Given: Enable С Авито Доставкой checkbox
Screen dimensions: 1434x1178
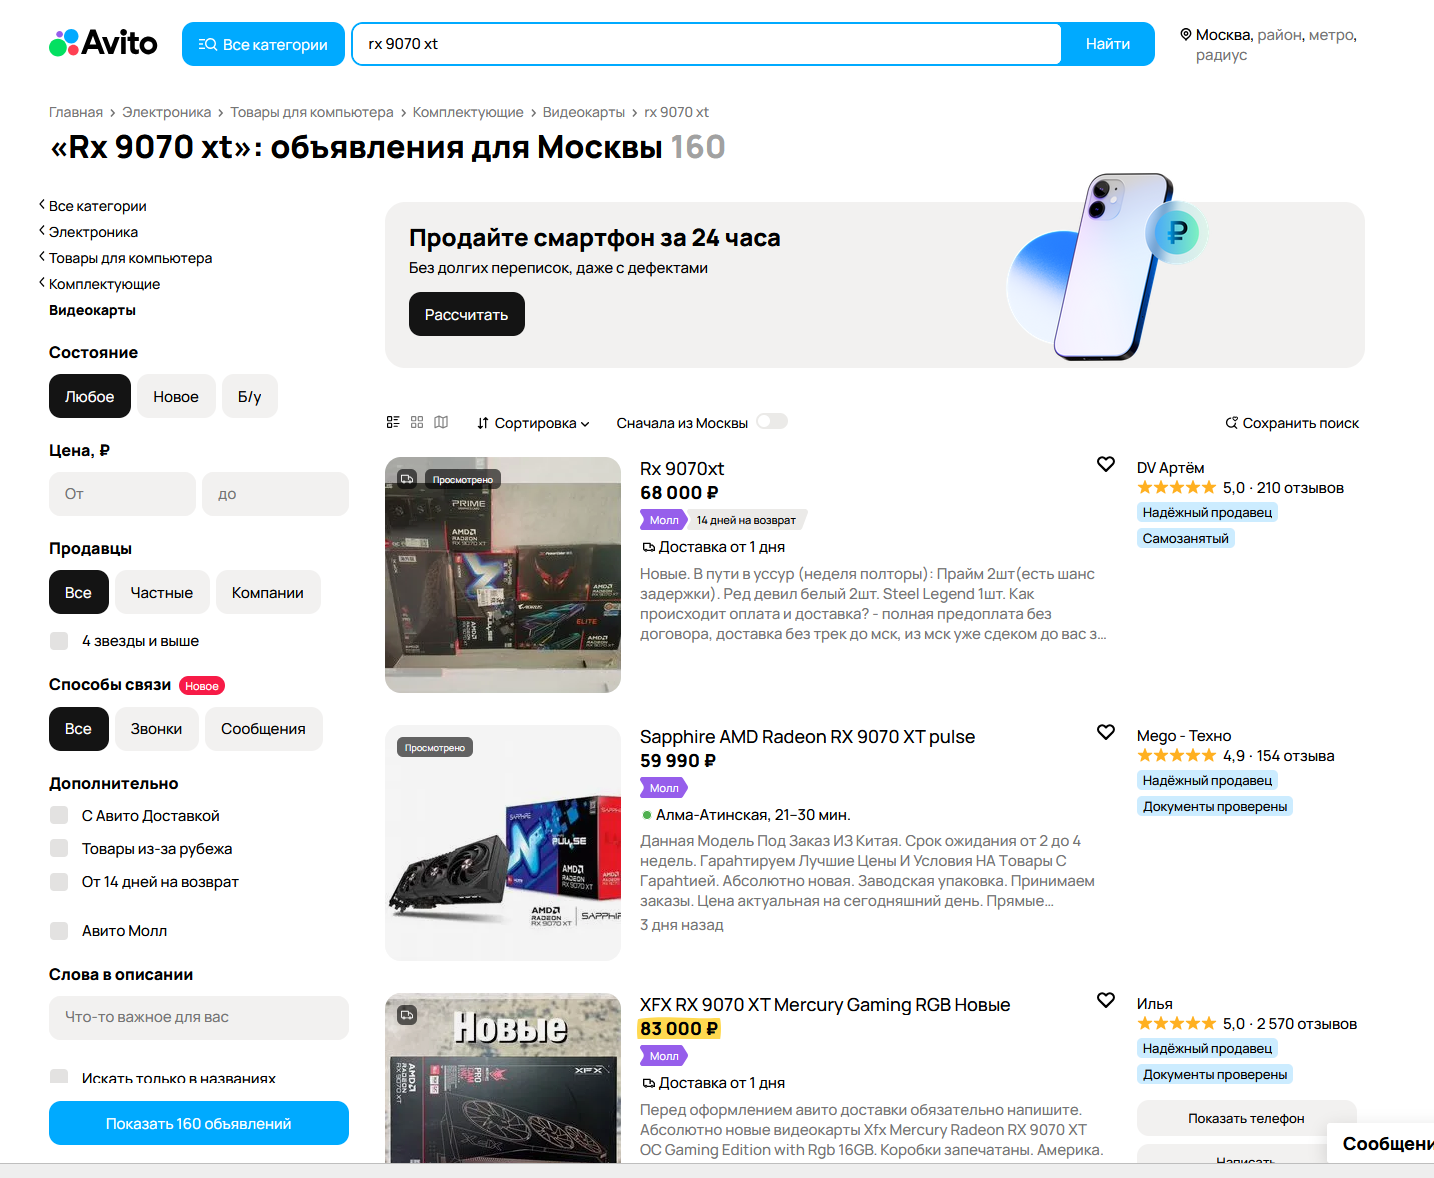Looking at the screenshot, I should coord(59,816).
